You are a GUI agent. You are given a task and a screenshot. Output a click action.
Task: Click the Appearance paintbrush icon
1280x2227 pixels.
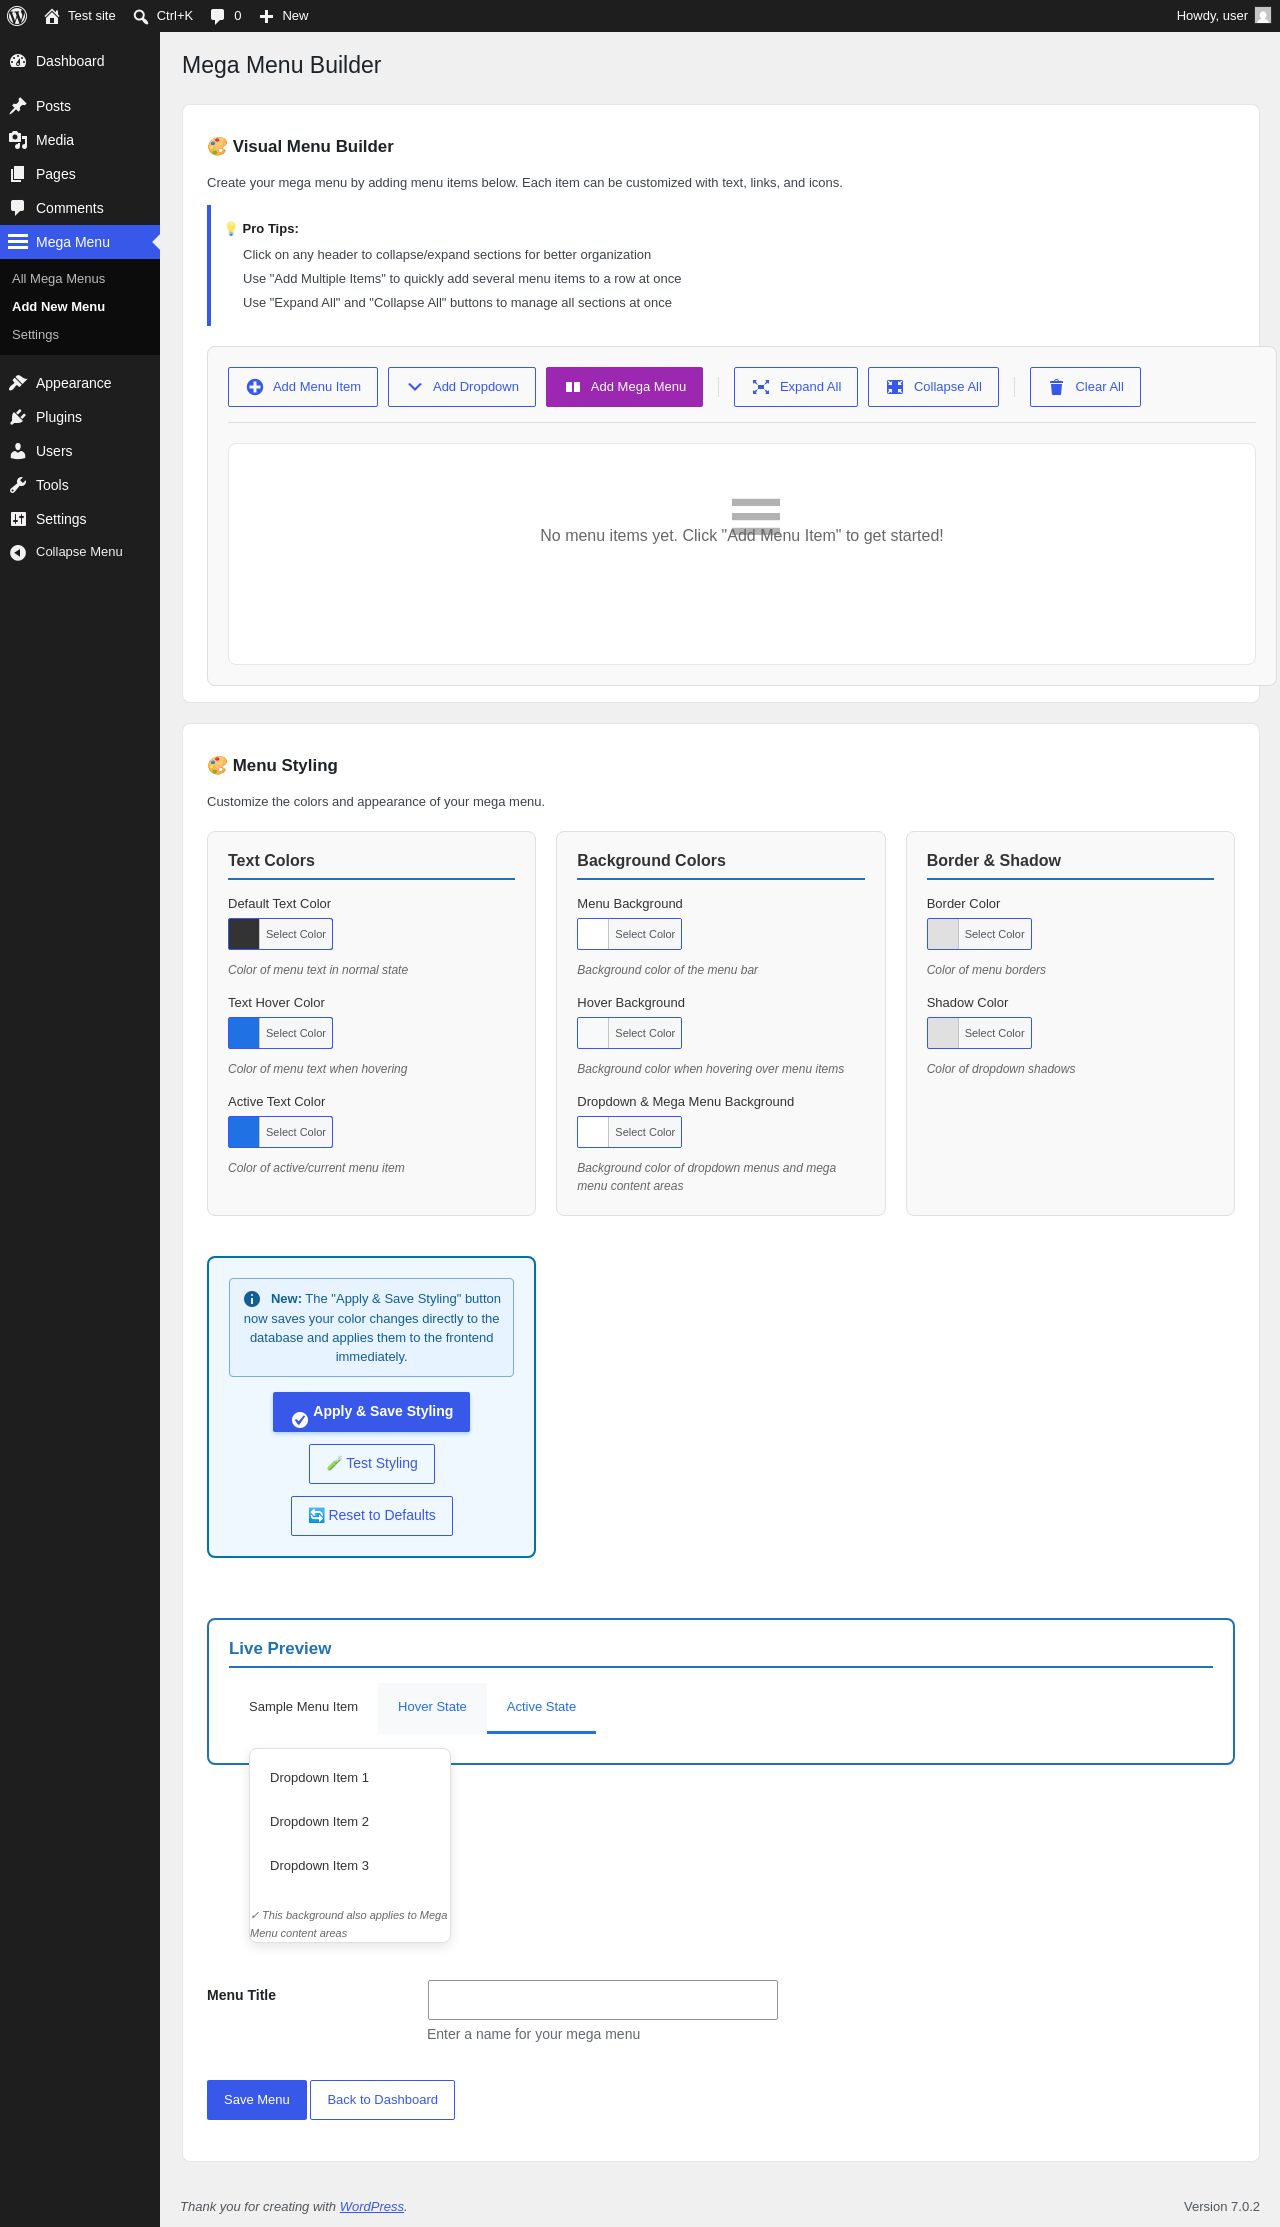(x=18, y=383)
